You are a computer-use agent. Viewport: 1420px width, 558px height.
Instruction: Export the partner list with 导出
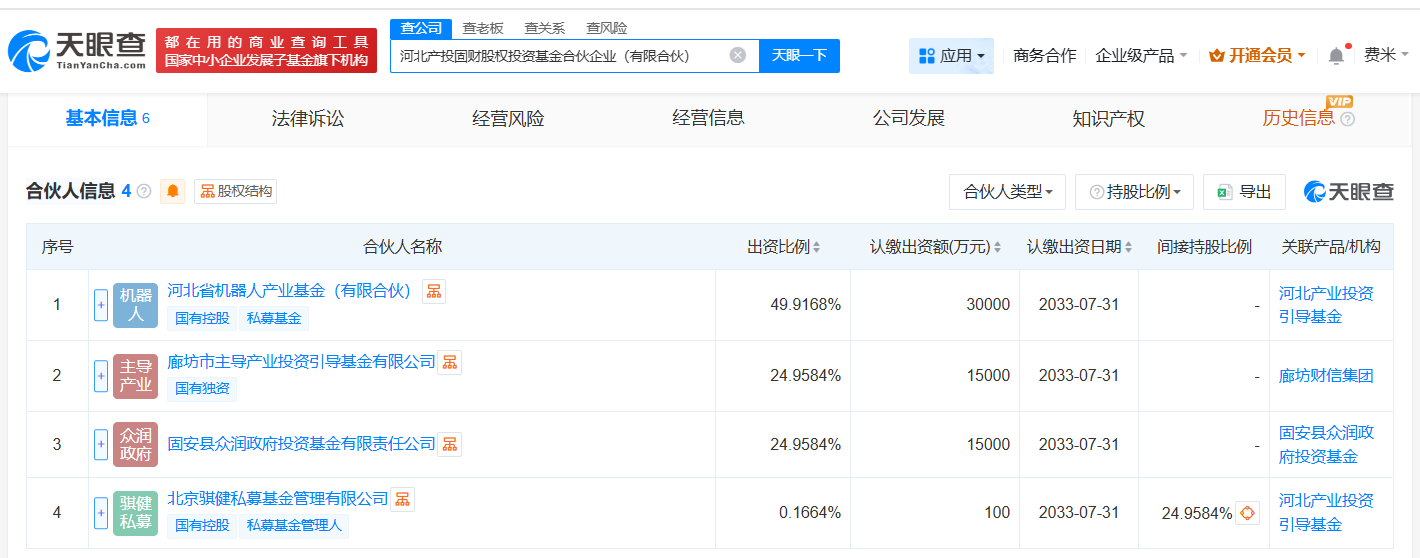tap(1244, 192)
